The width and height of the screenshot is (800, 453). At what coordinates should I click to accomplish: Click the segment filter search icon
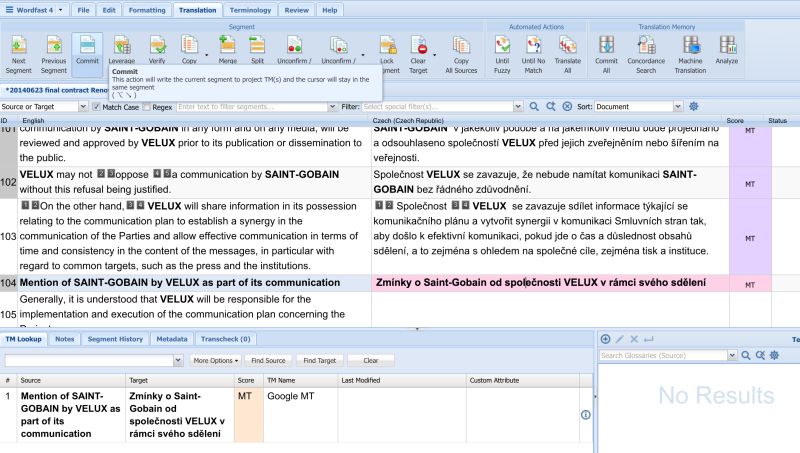click(534, 107)
